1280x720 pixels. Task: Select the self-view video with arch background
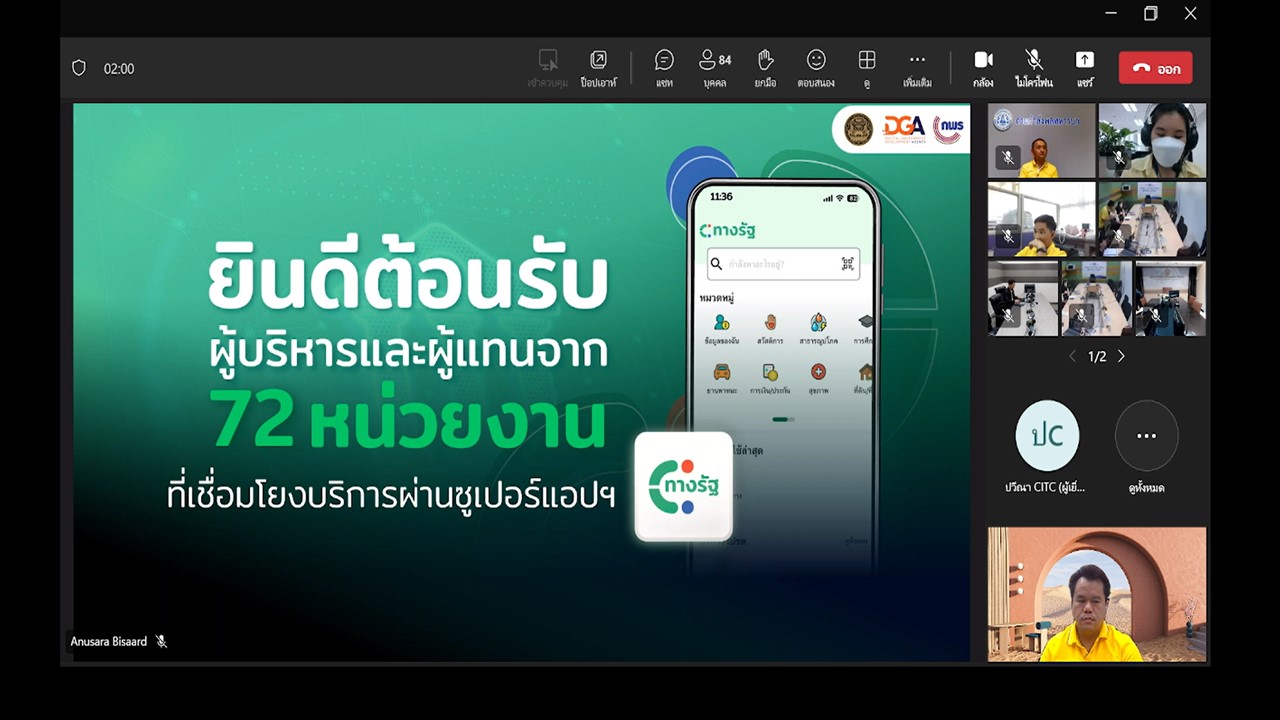[x=1097, y=594]
